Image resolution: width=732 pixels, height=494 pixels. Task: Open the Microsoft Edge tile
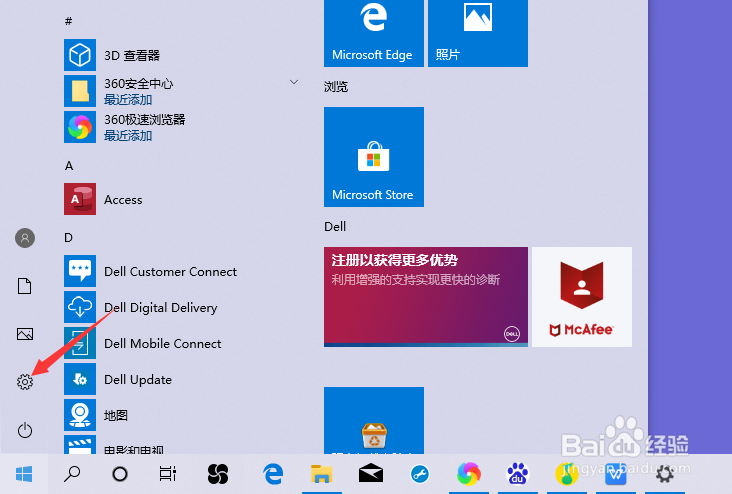[x=374, y=33]
